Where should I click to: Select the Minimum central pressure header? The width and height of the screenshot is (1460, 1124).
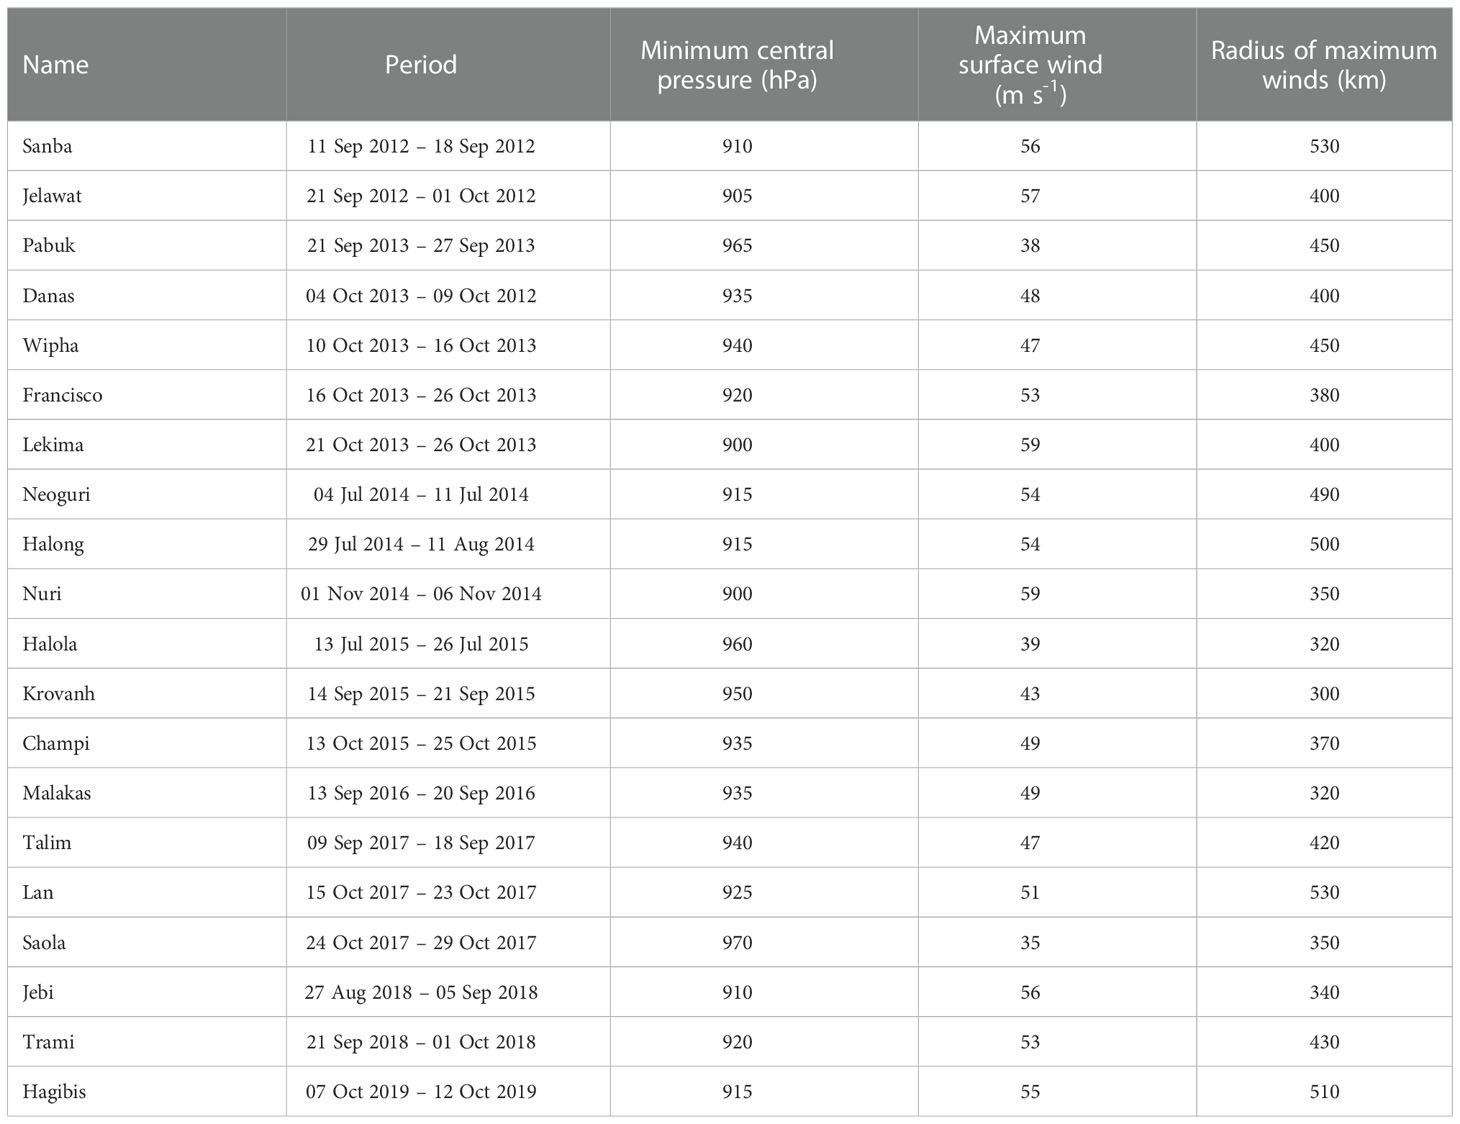pyautogui.click(x=737, y=65)
